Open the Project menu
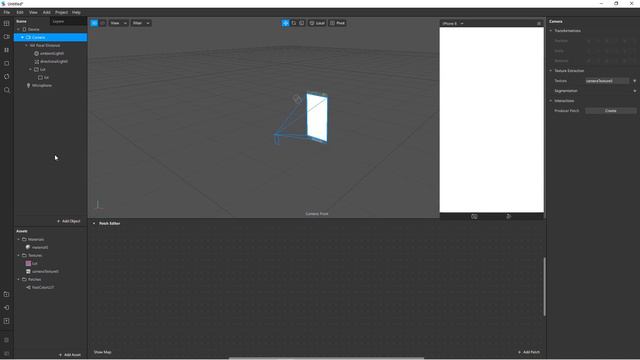 pos(62,12)
